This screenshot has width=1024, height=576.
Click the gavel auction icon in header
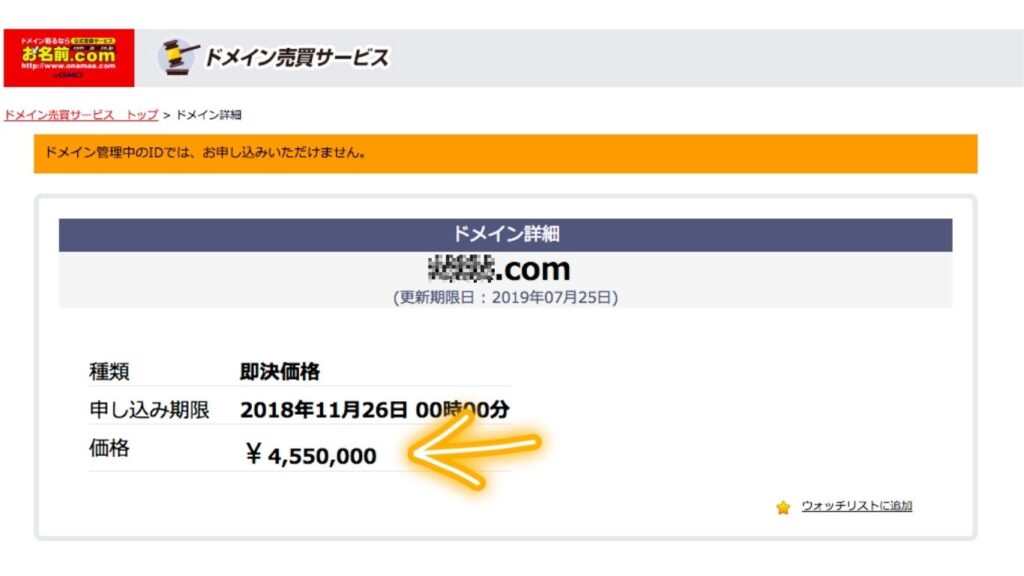click(178, 57)
